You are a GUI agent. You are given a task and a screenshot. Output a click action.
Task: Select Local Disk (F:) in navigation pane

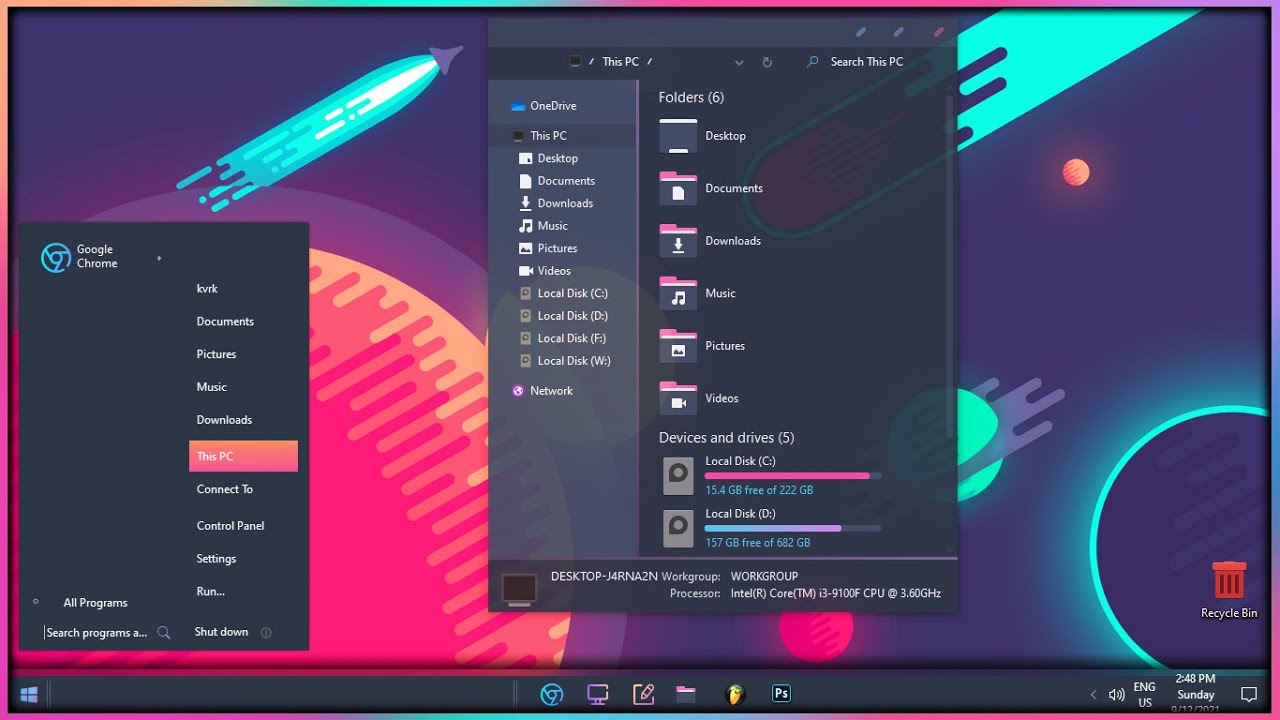(572, 338)
